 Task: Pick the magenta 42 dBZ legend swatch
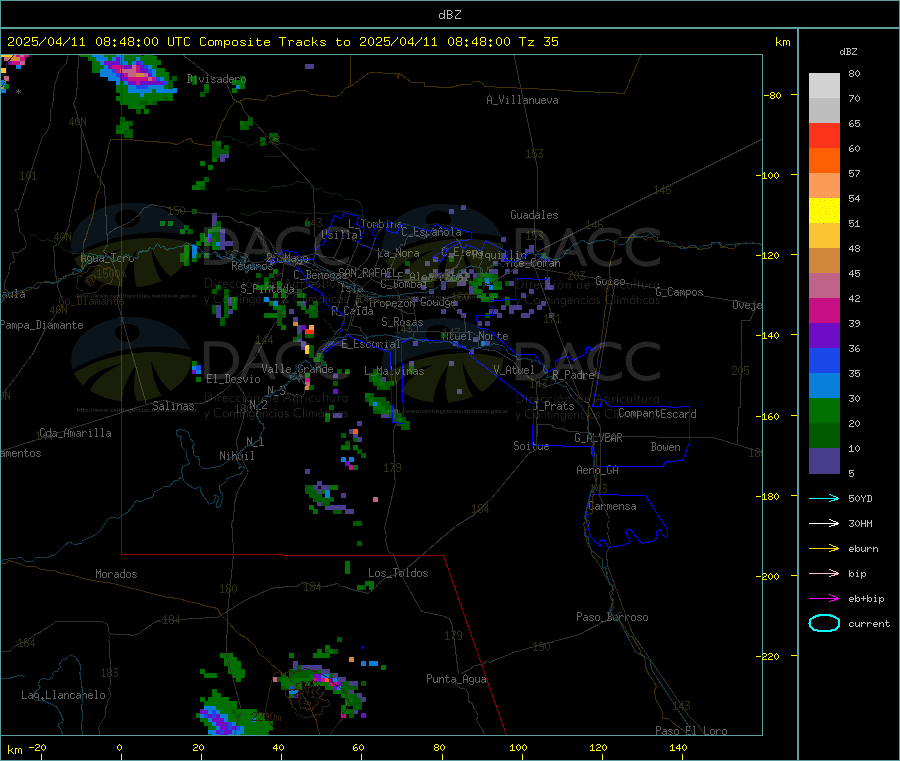(x=824, y=310)
